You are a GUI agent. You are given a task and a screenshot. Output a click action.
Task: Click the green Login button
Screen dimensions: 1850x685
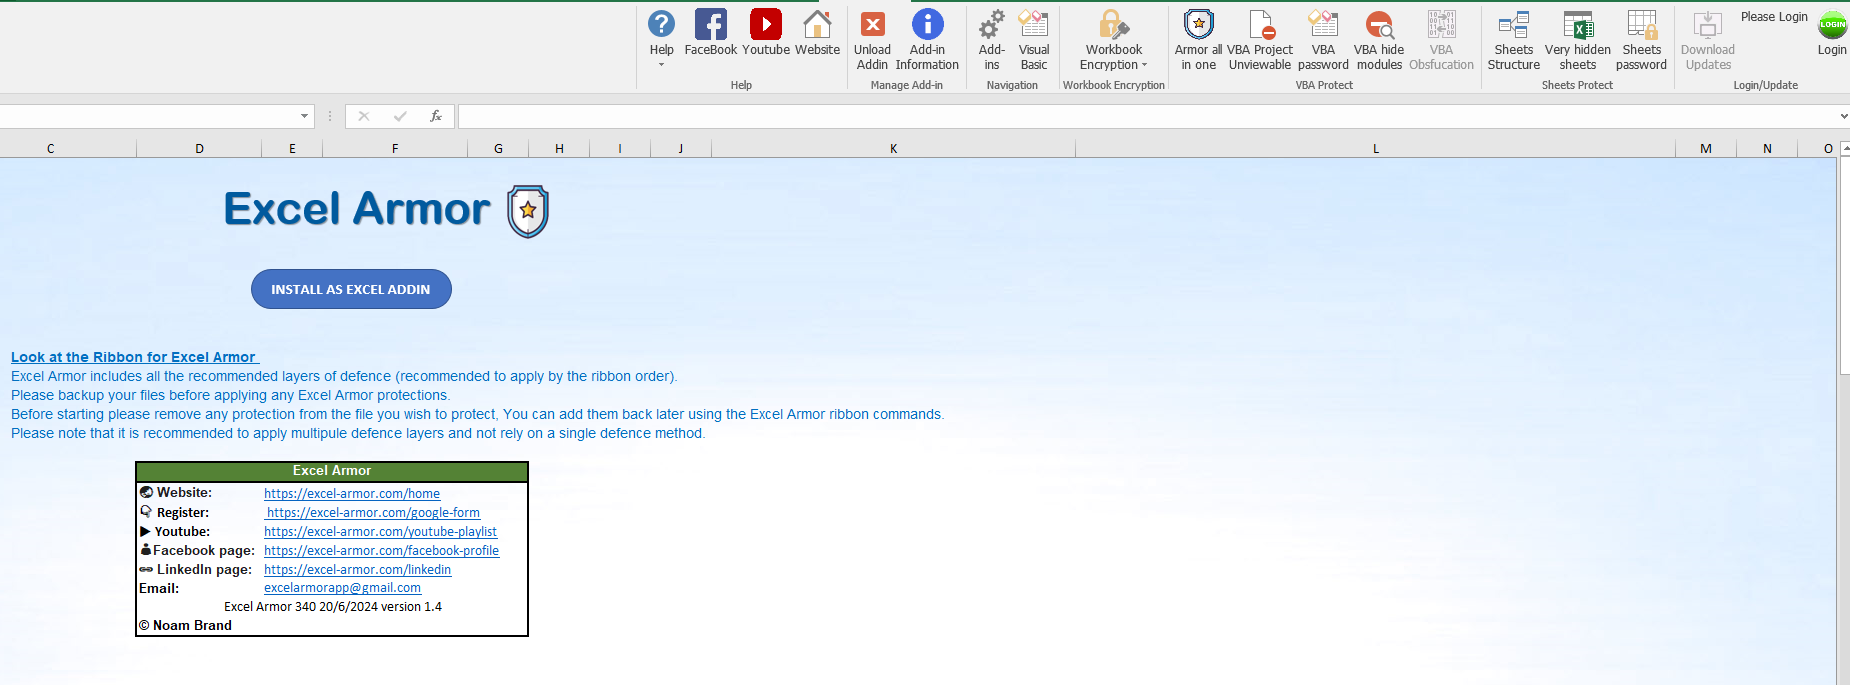click(x=1832, y=32)
